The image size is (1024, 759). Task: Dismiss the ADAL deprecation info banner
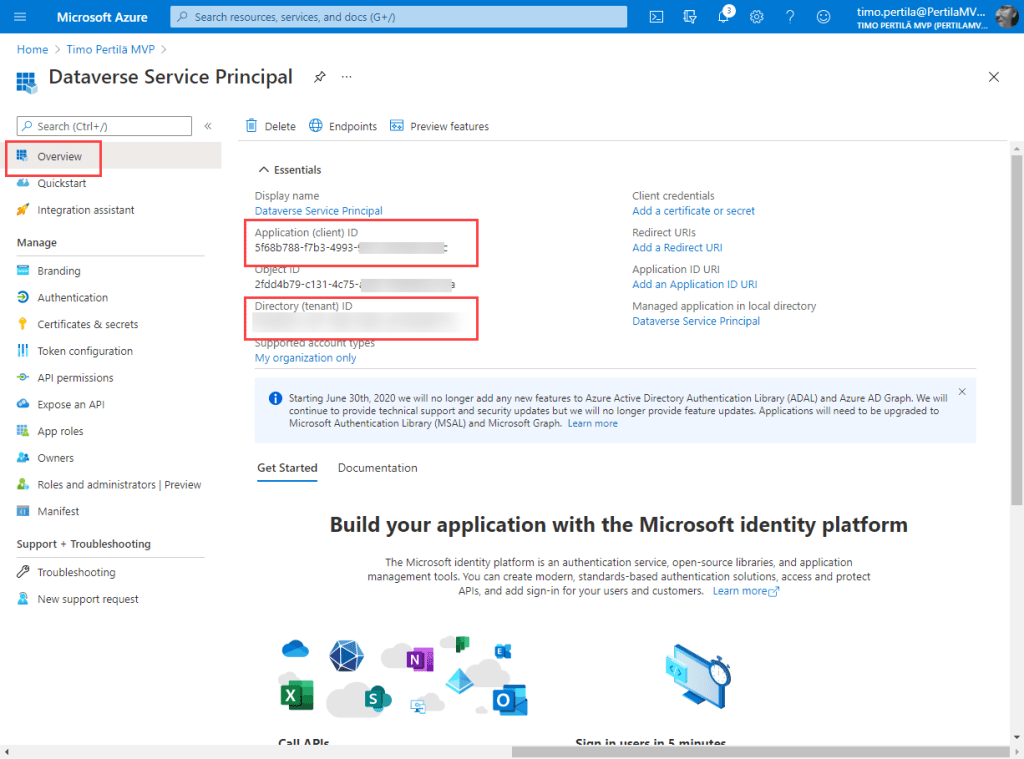click(x=962, y=392)
